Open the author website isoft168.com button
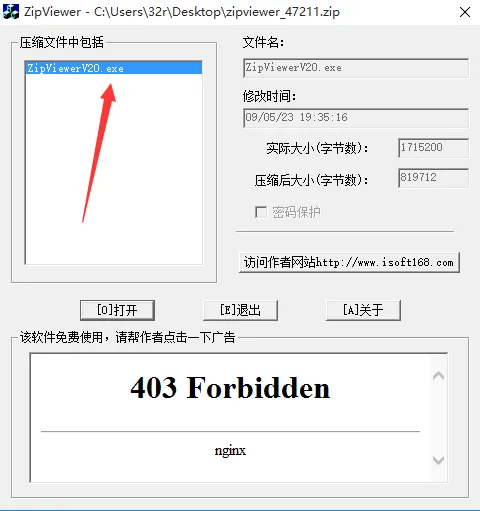Viewport: 480px width, 511px height. (349, 263)
